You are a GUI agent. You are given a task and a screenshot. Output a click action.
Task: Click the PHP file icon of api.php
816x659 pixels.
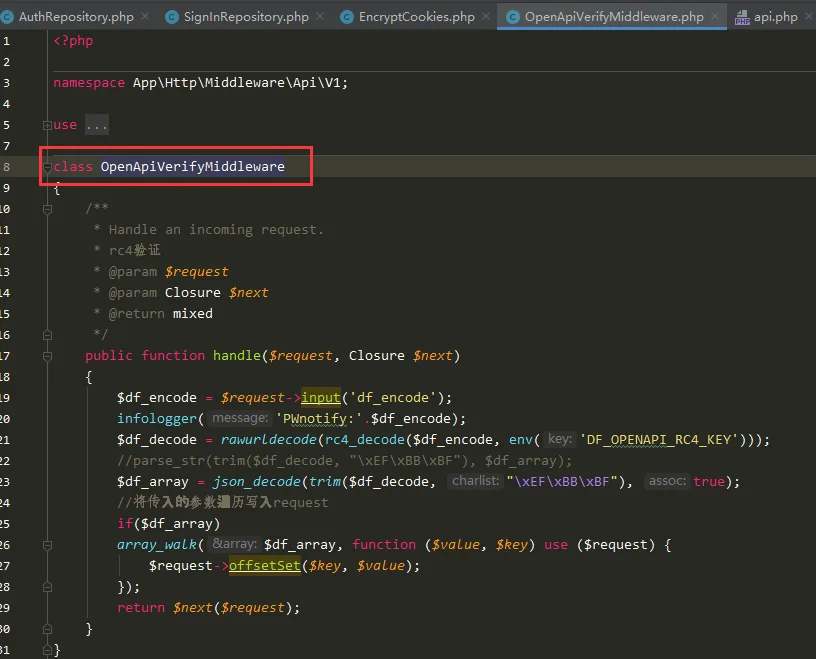tap(743, 17)
